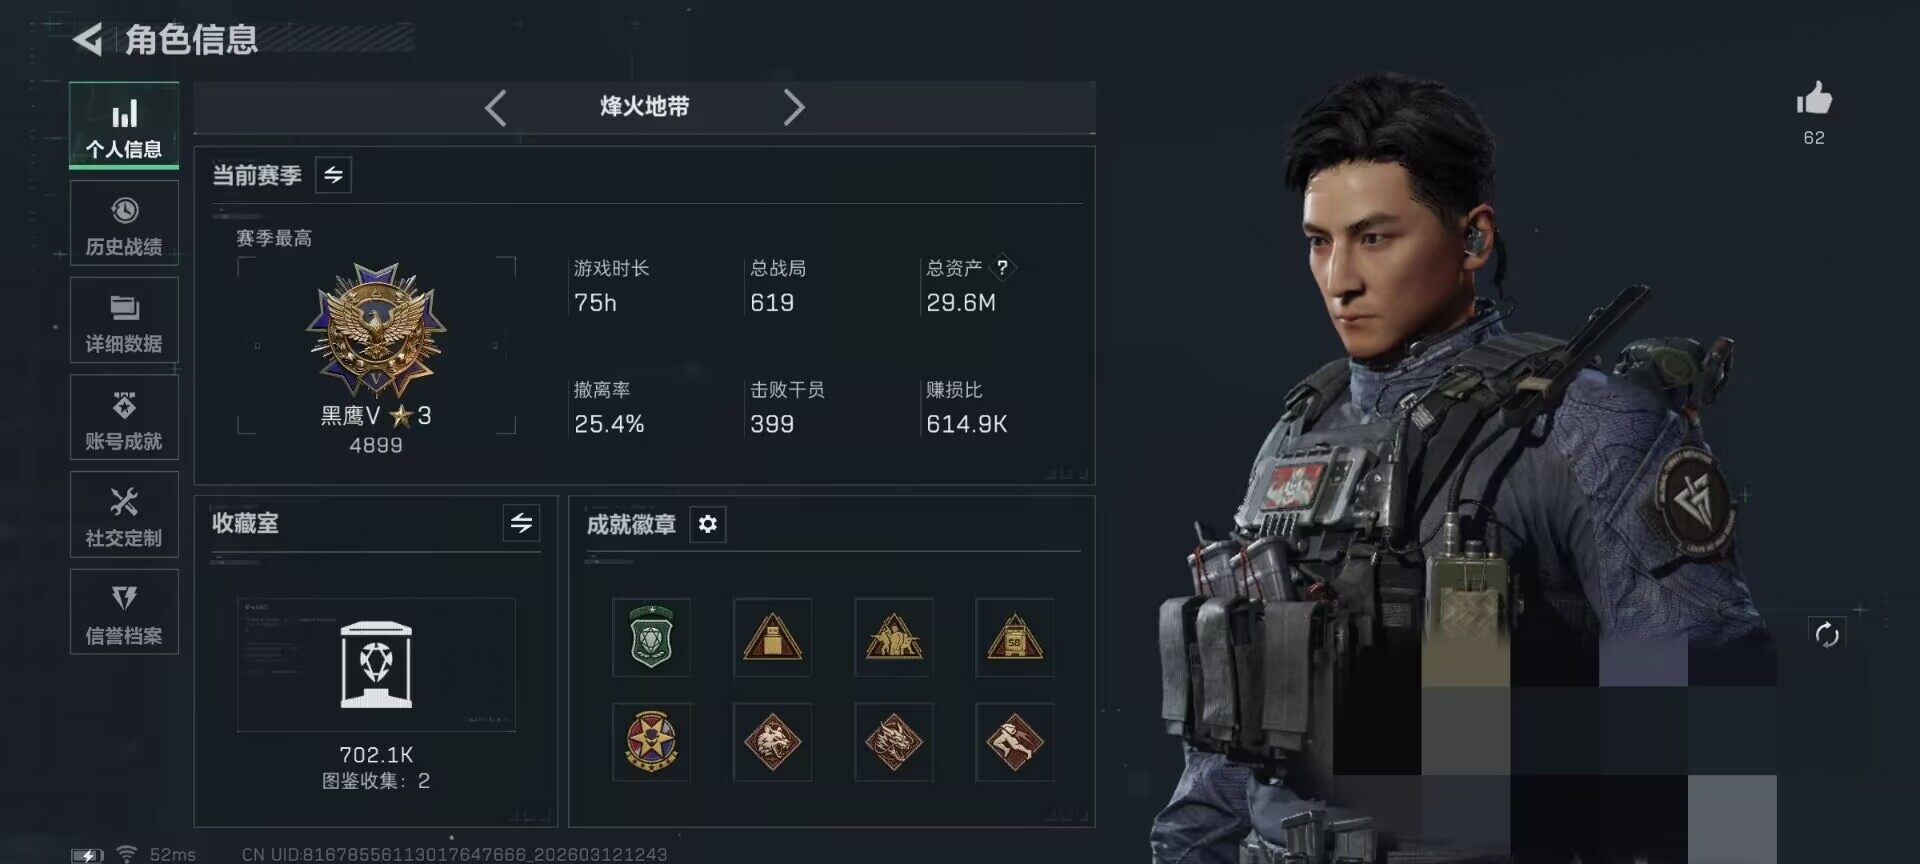The width and height of the screenshot is (1920, 864).
Task: Open the 个人信息 sidebar tab
Action: (124, 127)
